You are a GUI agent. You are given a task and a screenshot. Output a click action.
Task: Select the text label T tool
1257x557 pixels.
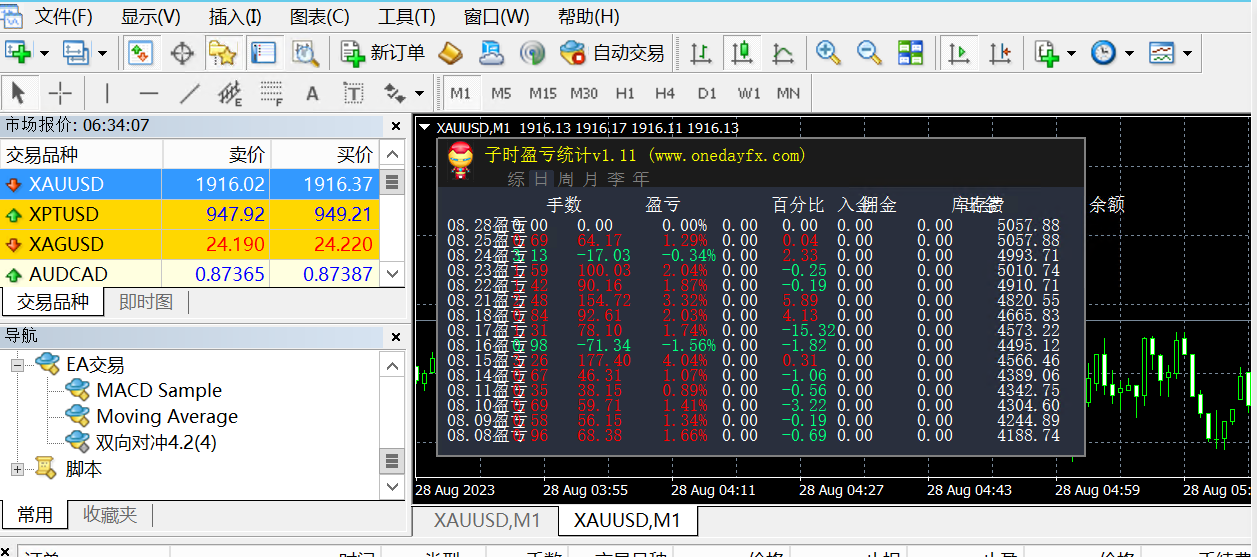pos(353,94)
